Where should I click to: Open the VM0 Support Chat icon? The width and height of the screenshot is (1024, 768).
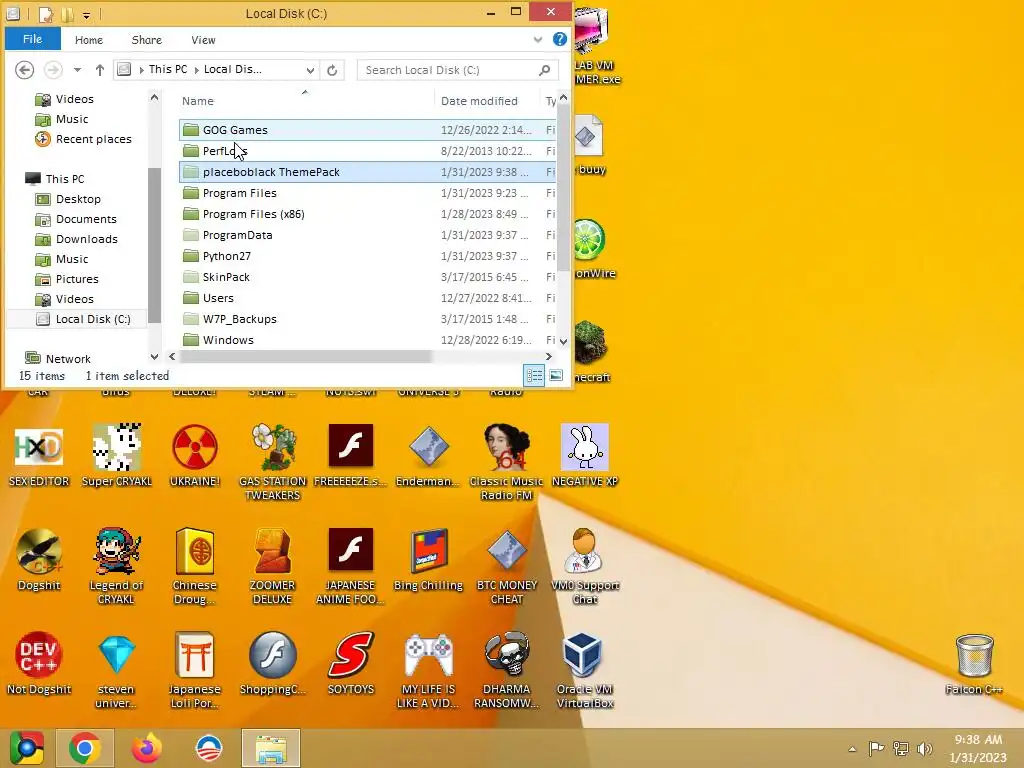point(584,552)
